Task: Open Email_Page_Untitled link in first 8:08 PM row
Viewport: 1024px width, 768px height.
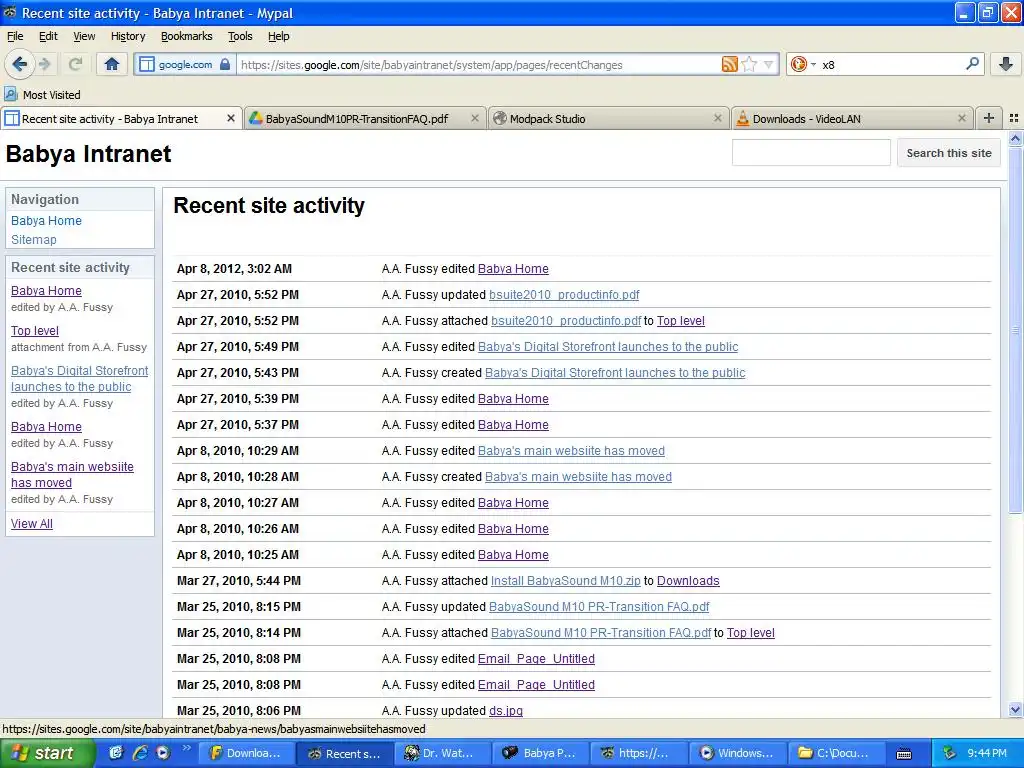Action: tap(536, 658)
